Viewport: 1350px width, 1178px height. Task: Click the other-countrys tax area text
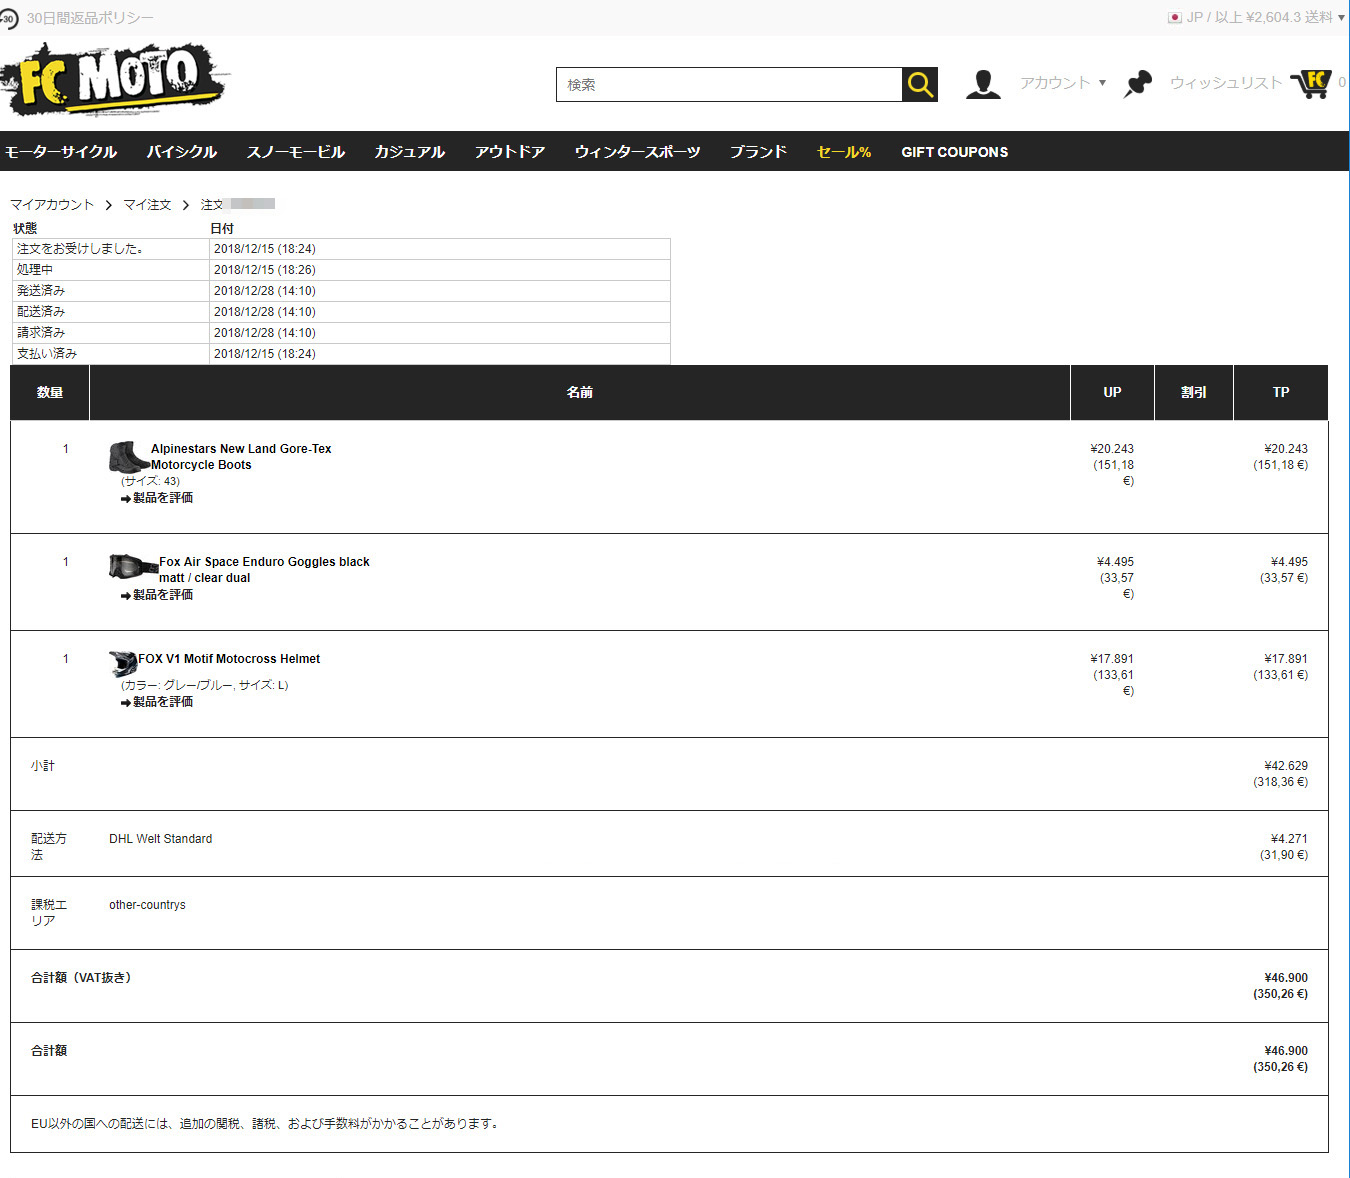[147, 905]
